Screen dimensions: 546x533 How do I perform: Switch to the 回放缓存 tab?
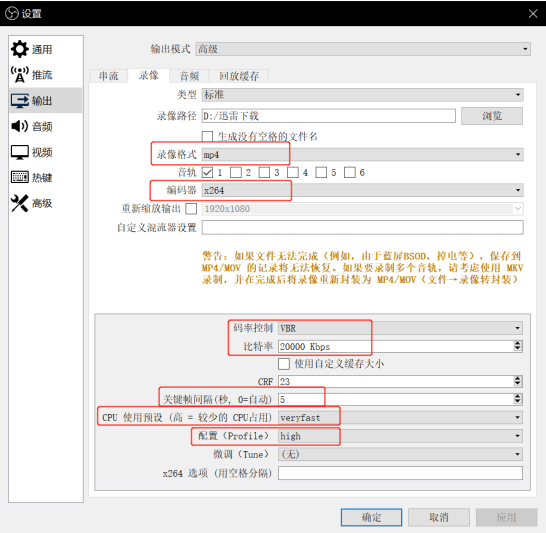pyautogui.click(x=239, y=76)
